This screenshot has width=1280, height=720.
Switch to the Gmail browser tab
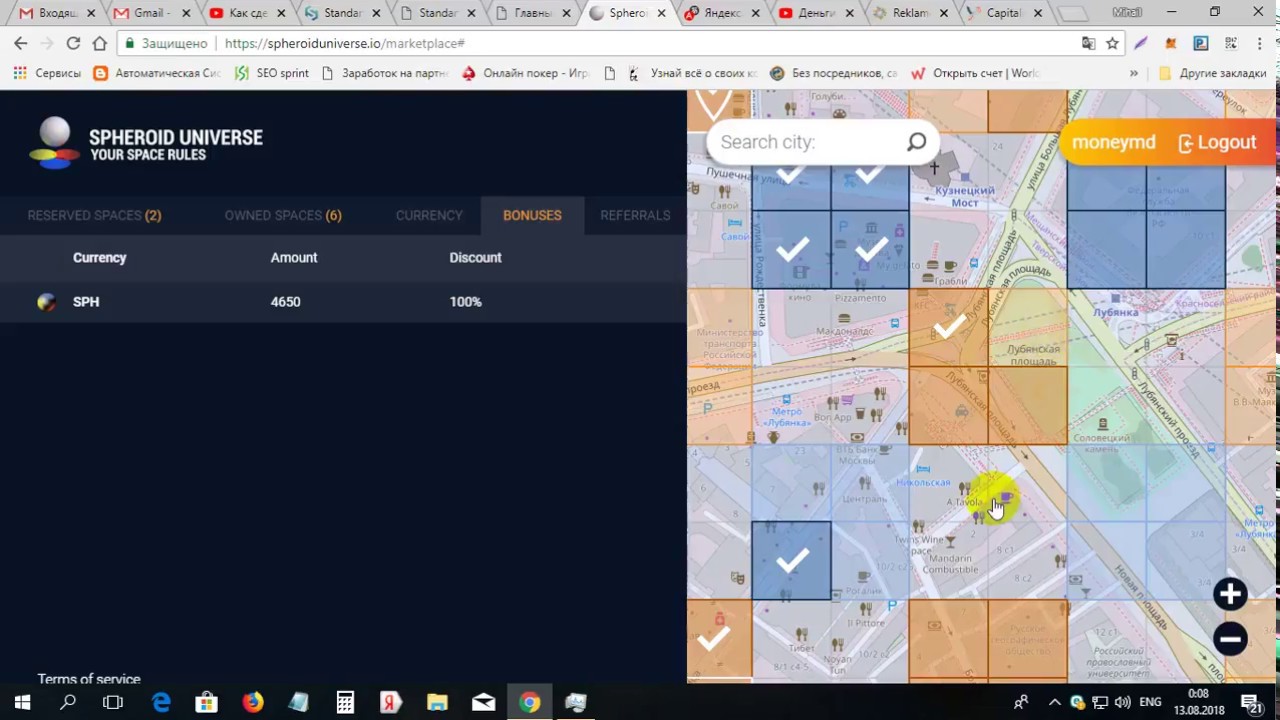149,13
